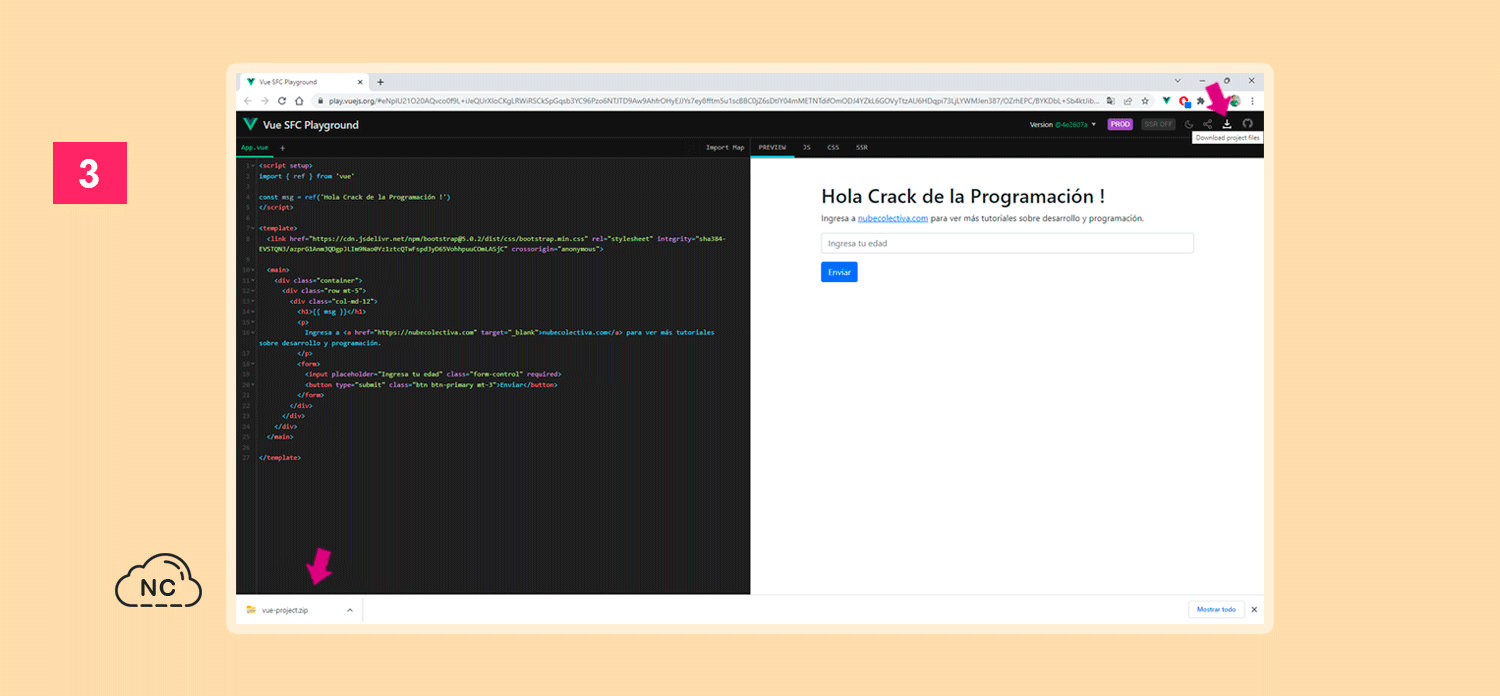1500x696 pixels.
Task: Click the '<script setup>' code line
Action: (285, 165)
